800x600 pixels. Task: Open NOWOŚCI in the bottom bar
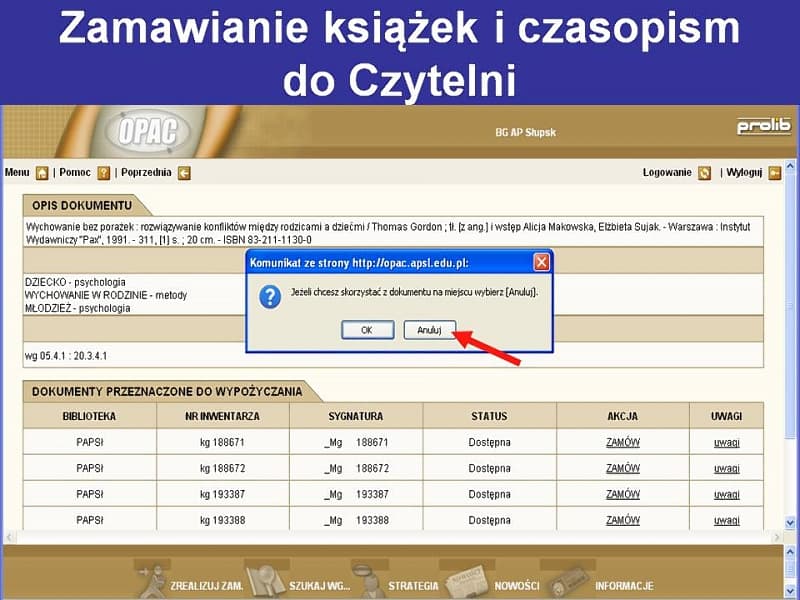tap(517, 586)
